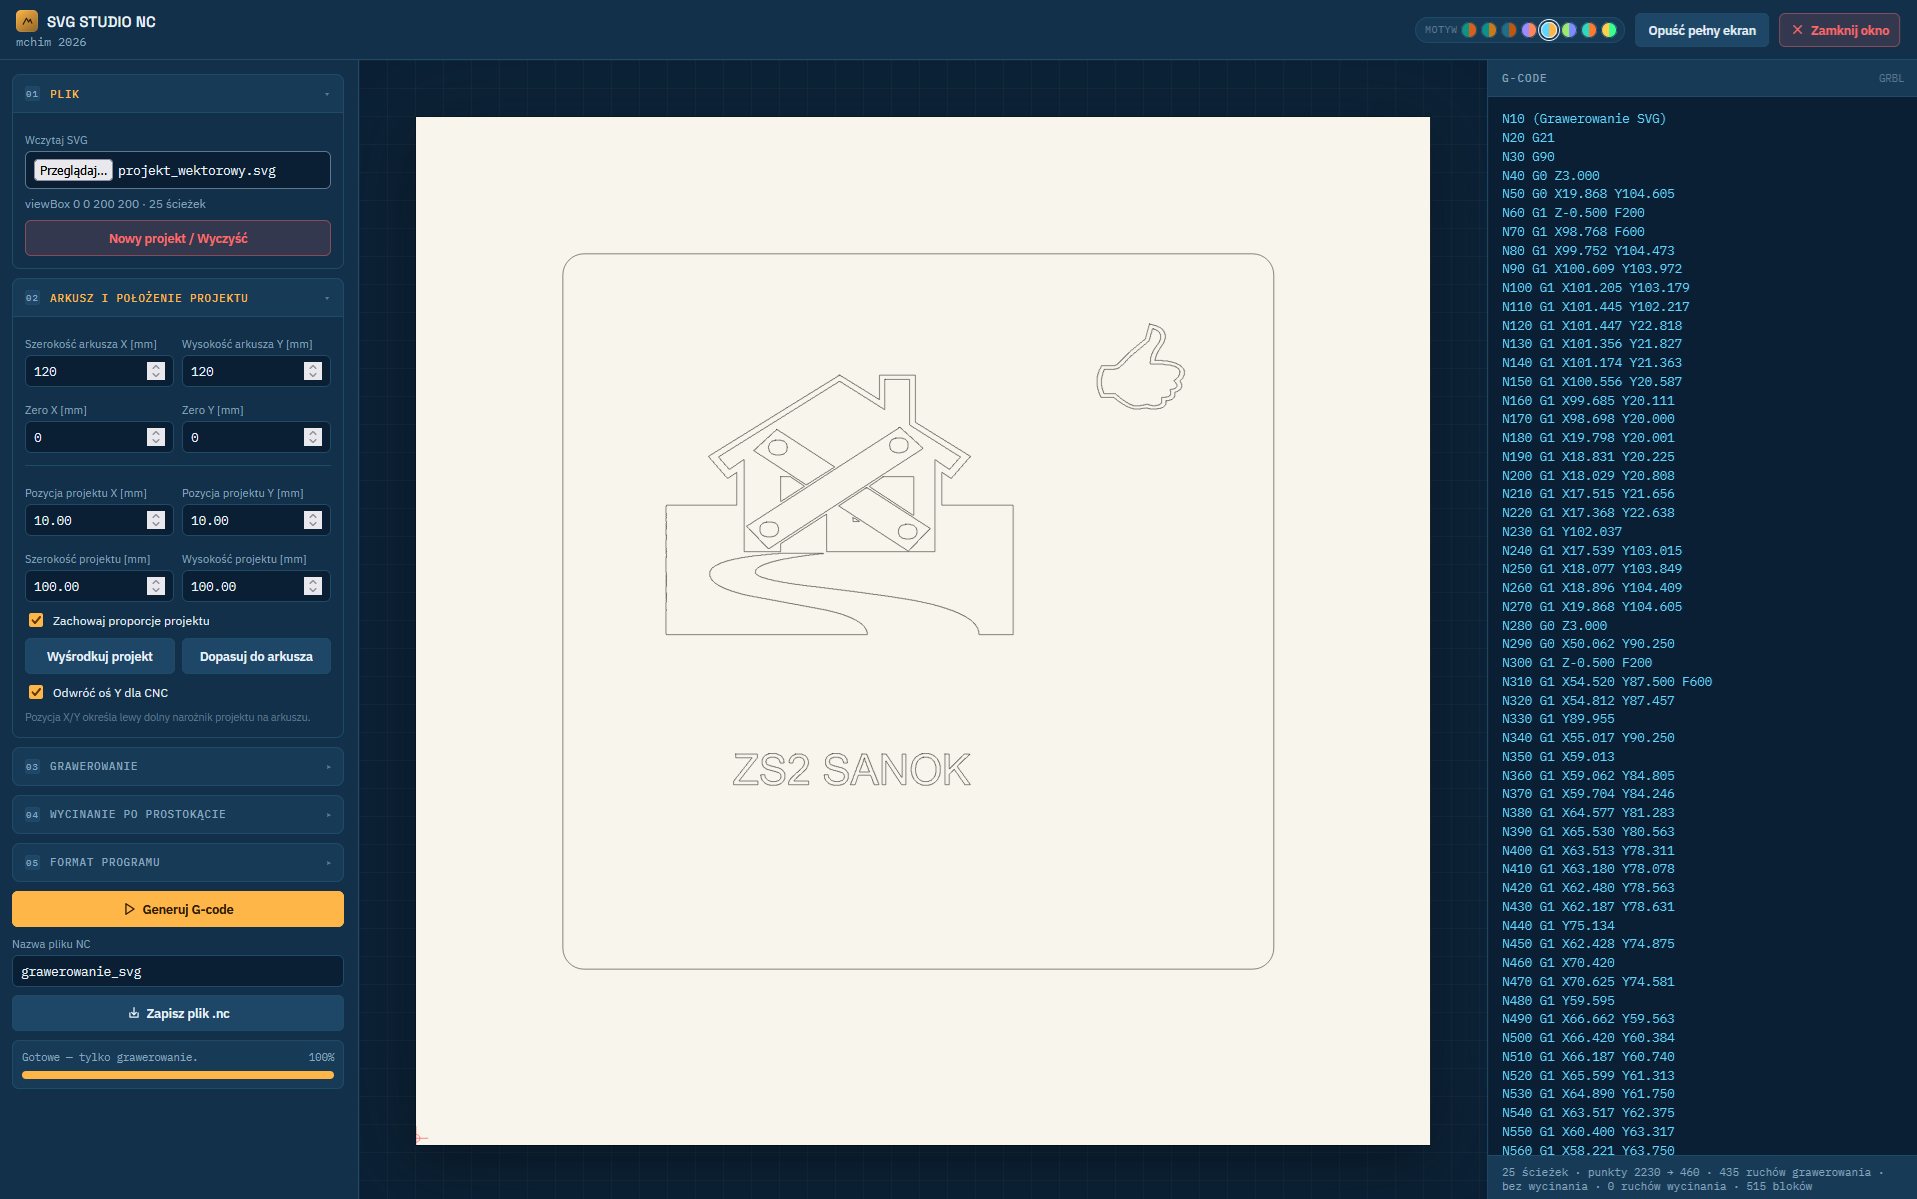This screenshot has height=1199, width=1917.
Task: Click the house drawing in the preview
Action: [x=839, y=505]
